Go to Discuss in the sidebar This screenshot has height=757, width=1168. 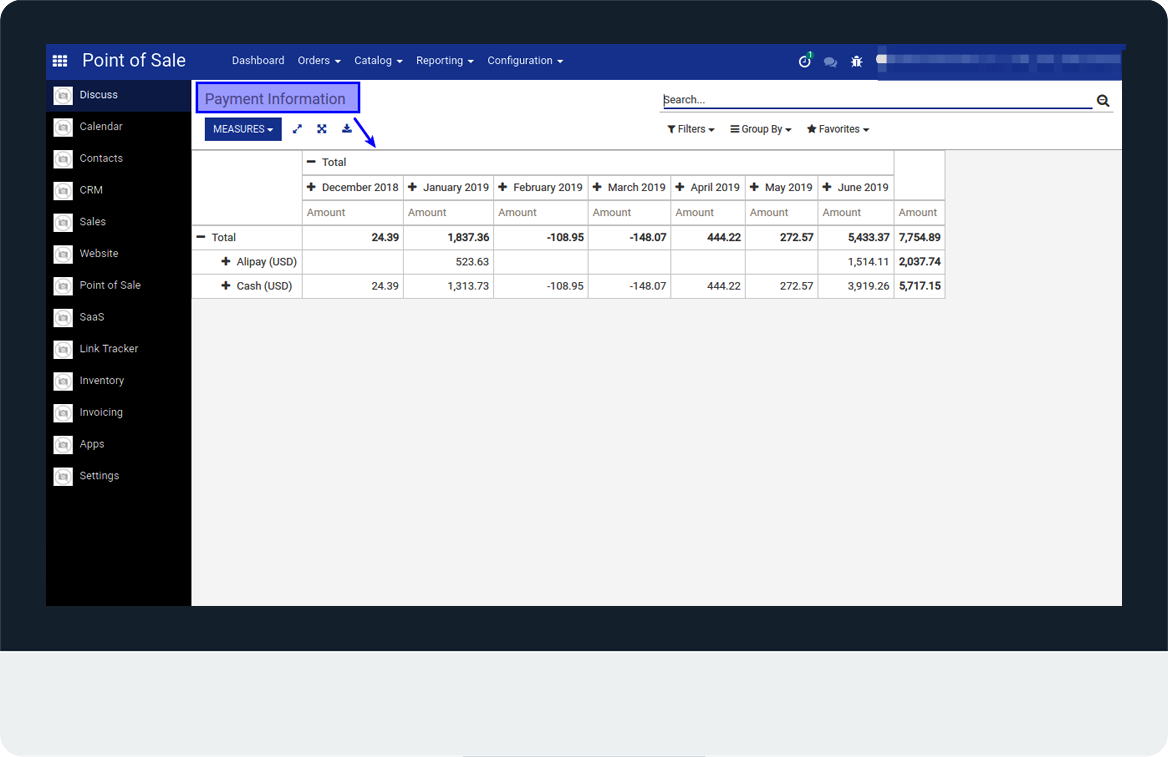tap(99, 95)
